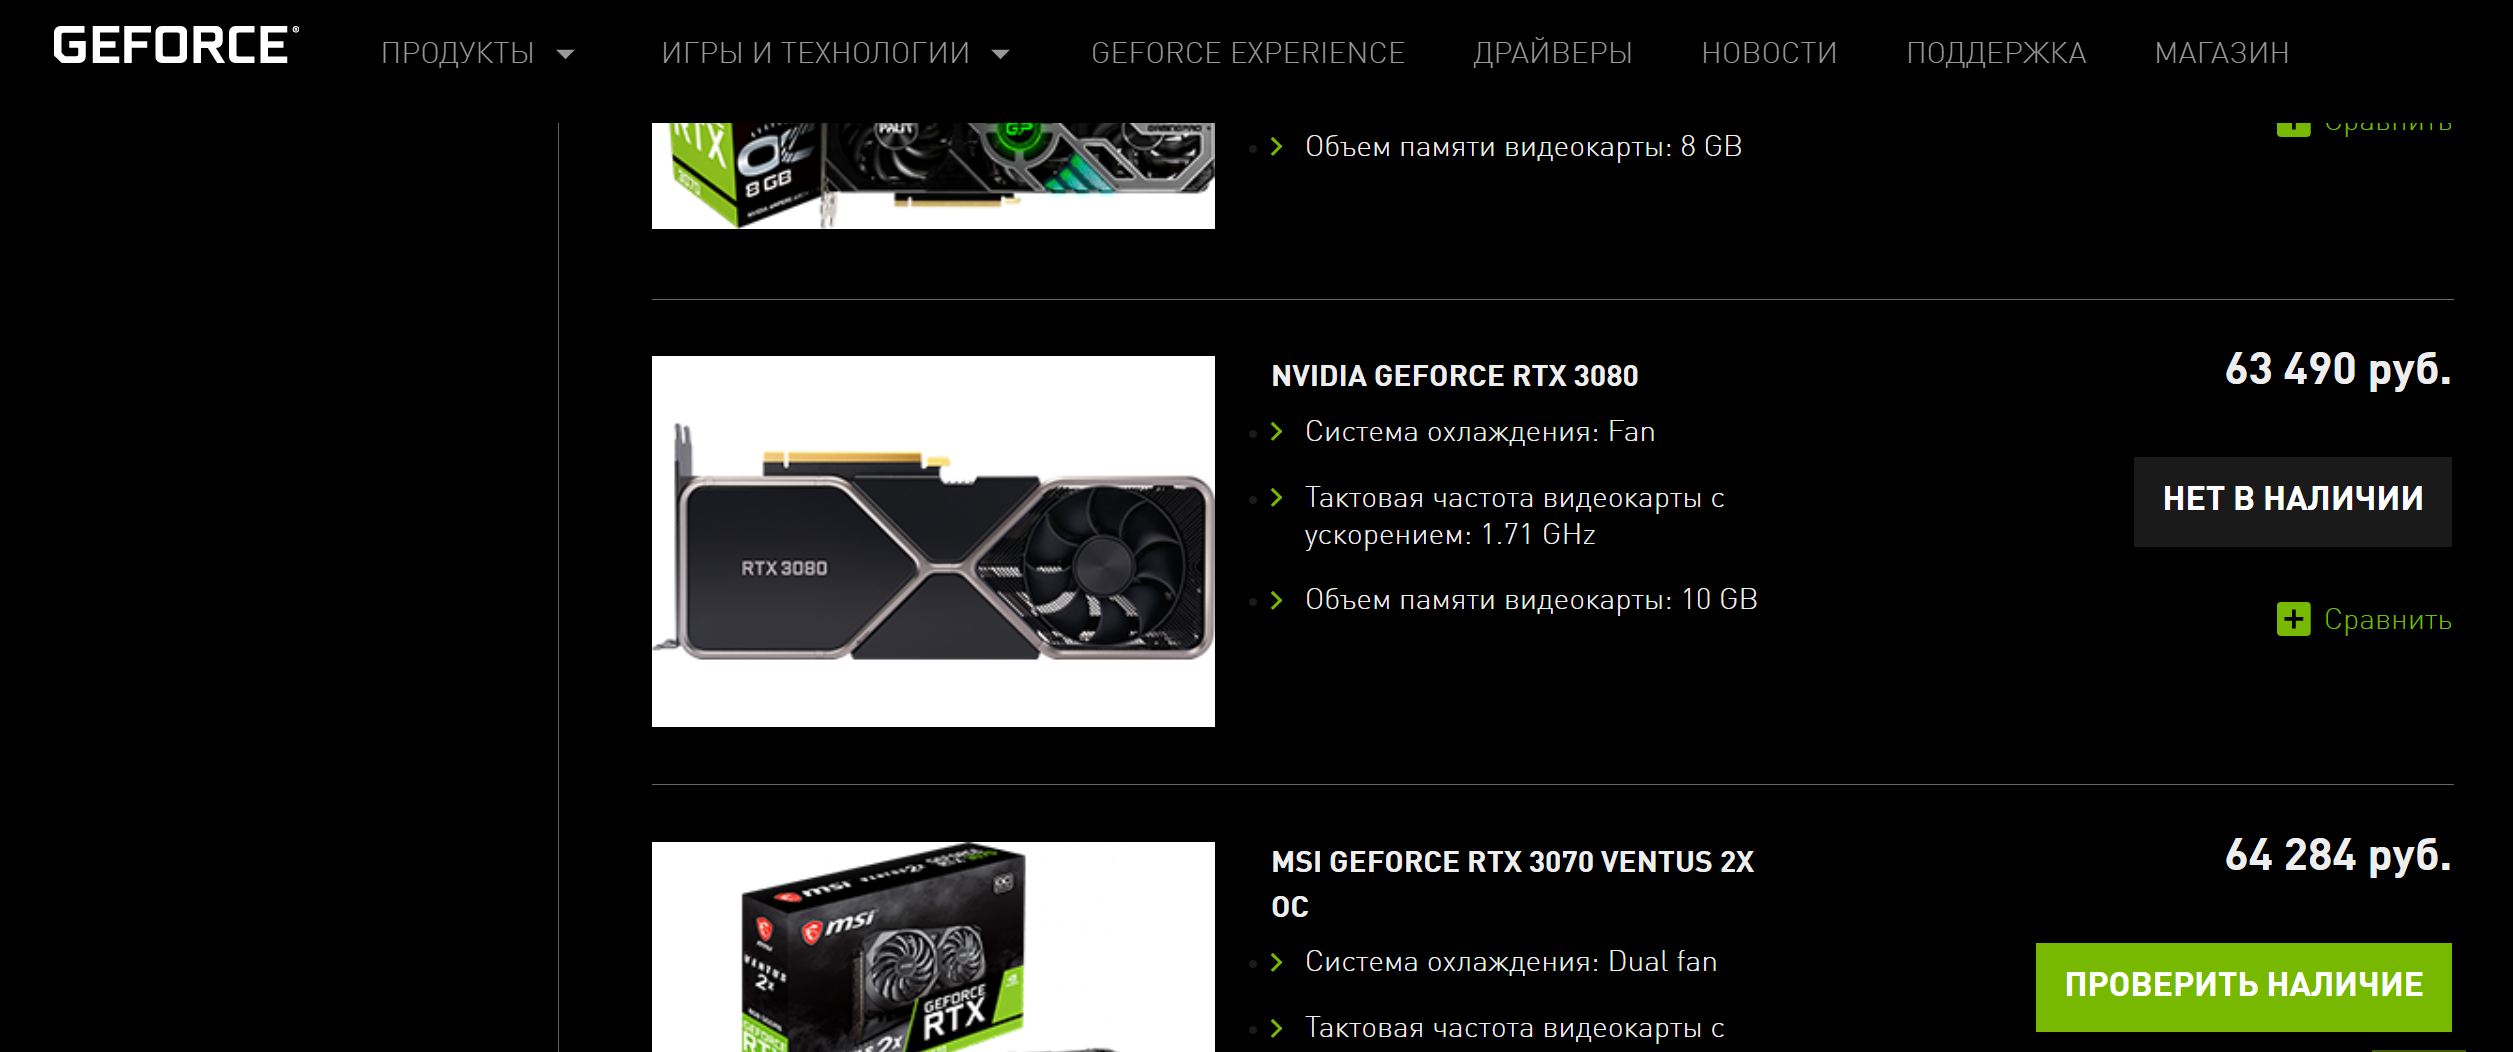Image resolution: width=2513 pixels, height=1052 pixels.
Task: Open the MSI RTX 3070 Ventus box image
Action: click(933, 946)
